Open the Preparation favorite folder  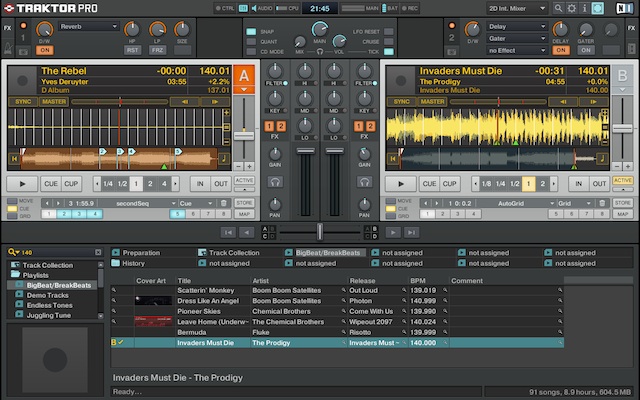[141, 253]
